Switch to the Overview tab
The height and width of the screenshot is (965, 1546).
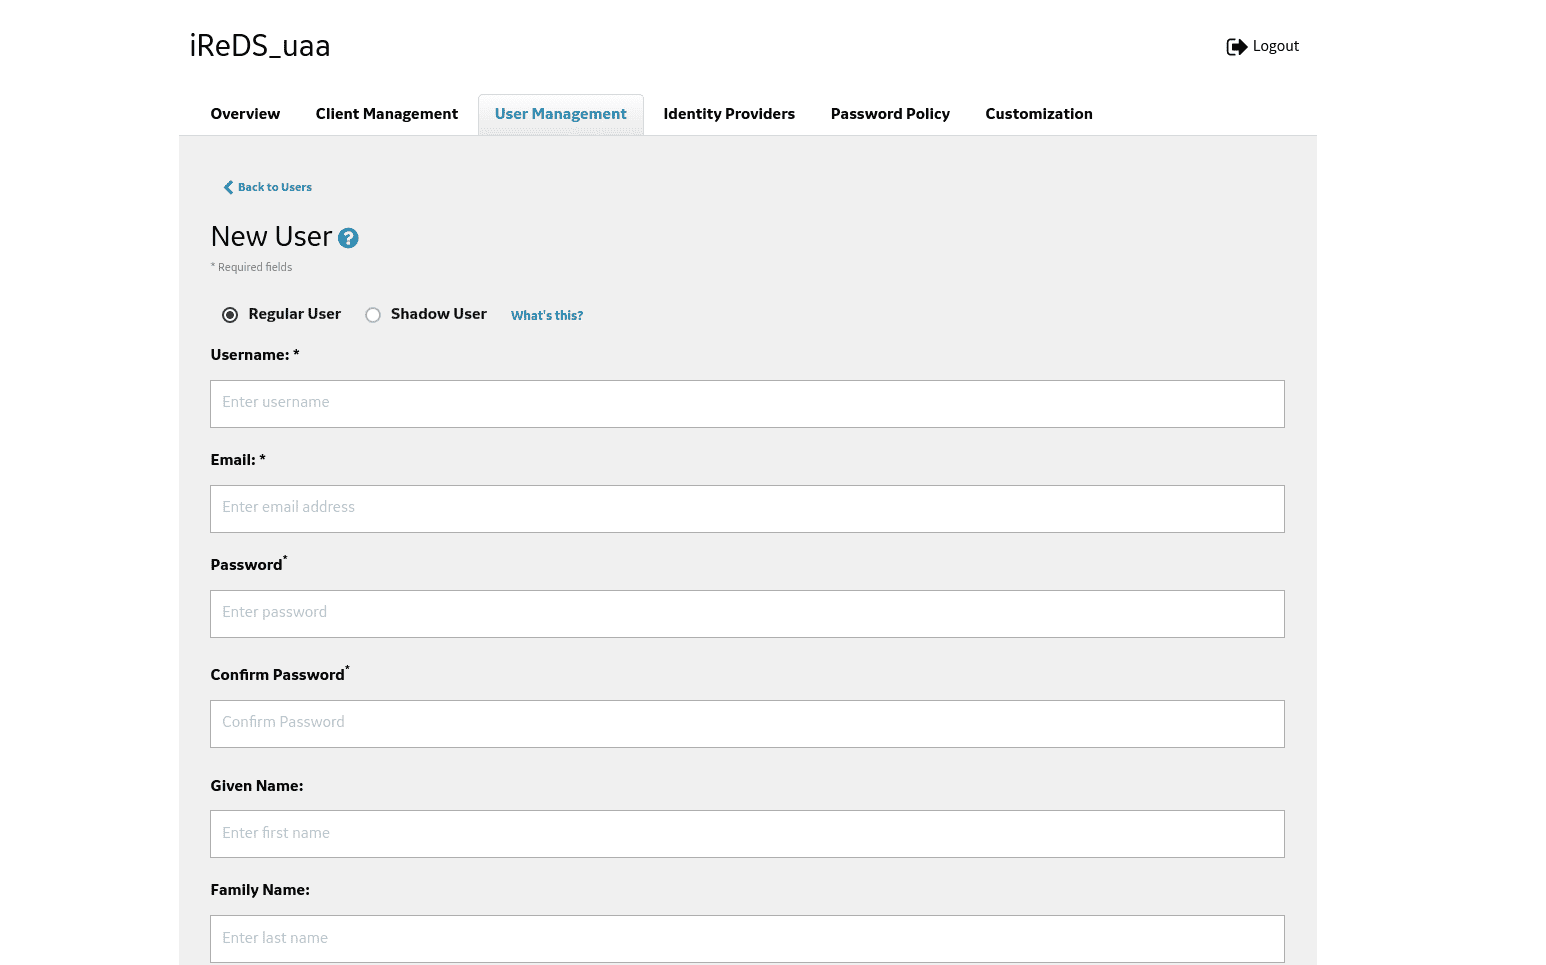click(245, 114)
